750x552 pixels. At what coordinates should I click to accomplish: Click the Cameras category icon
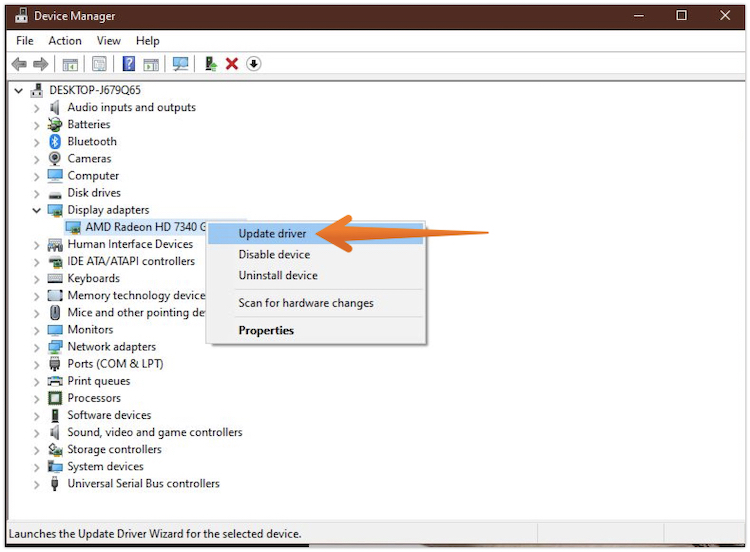55,159
